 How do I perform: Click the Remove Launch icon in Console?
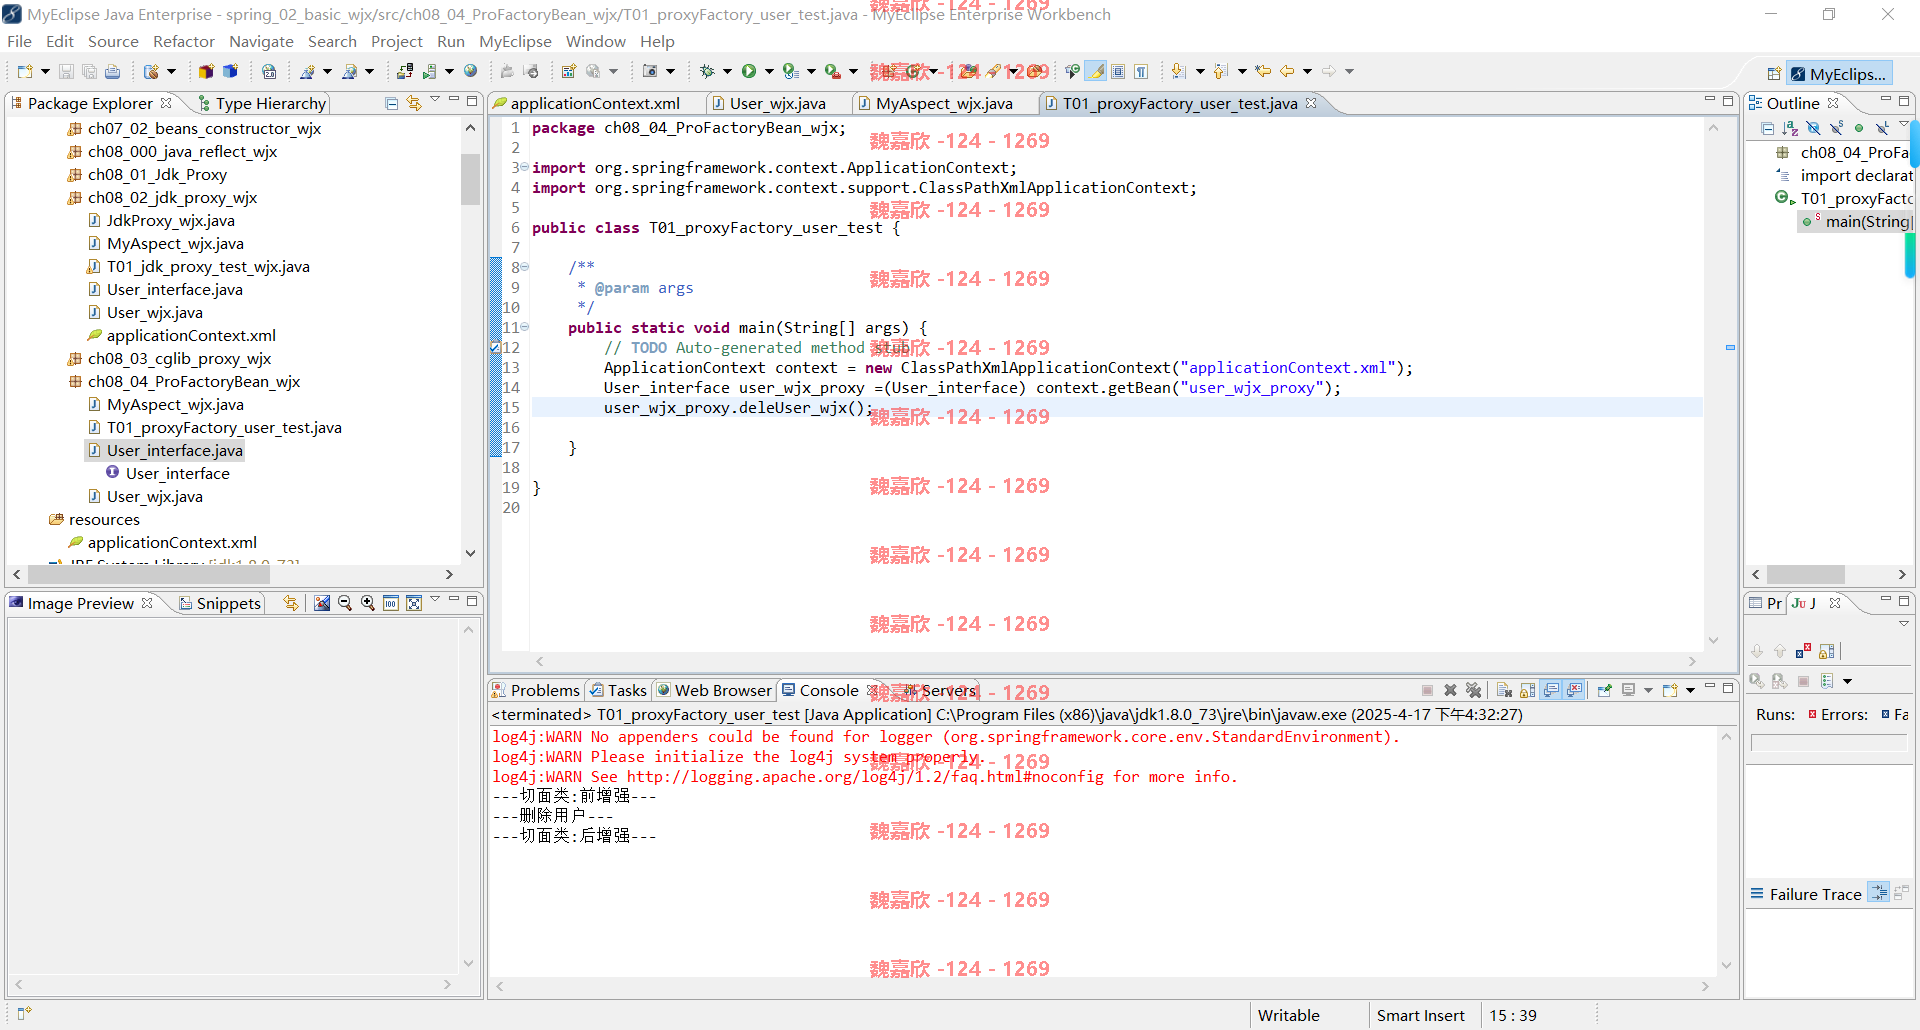[1450, 690]
